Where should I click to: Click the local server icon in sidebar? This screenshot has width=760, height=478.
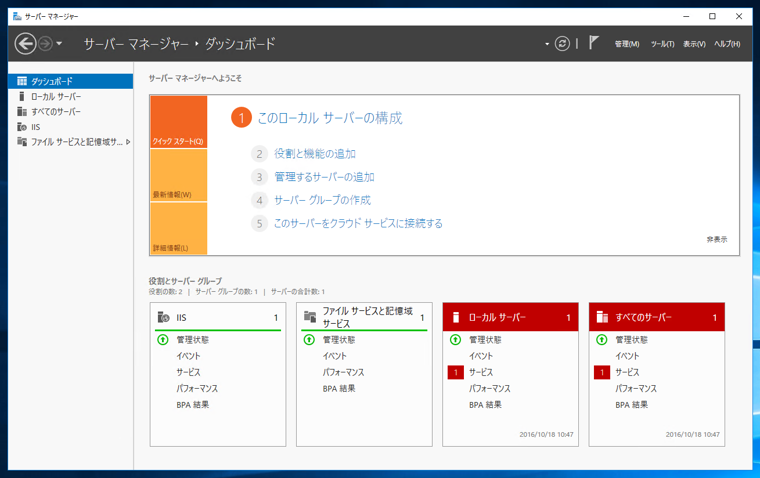pos(22,96)
